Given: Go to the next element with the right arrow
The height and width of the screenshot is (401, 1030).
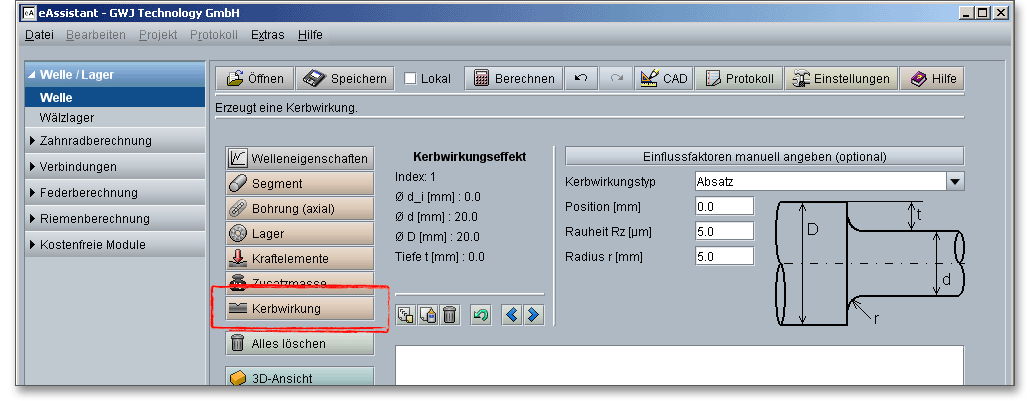Looking at the screenshot, I should (533, 315).
